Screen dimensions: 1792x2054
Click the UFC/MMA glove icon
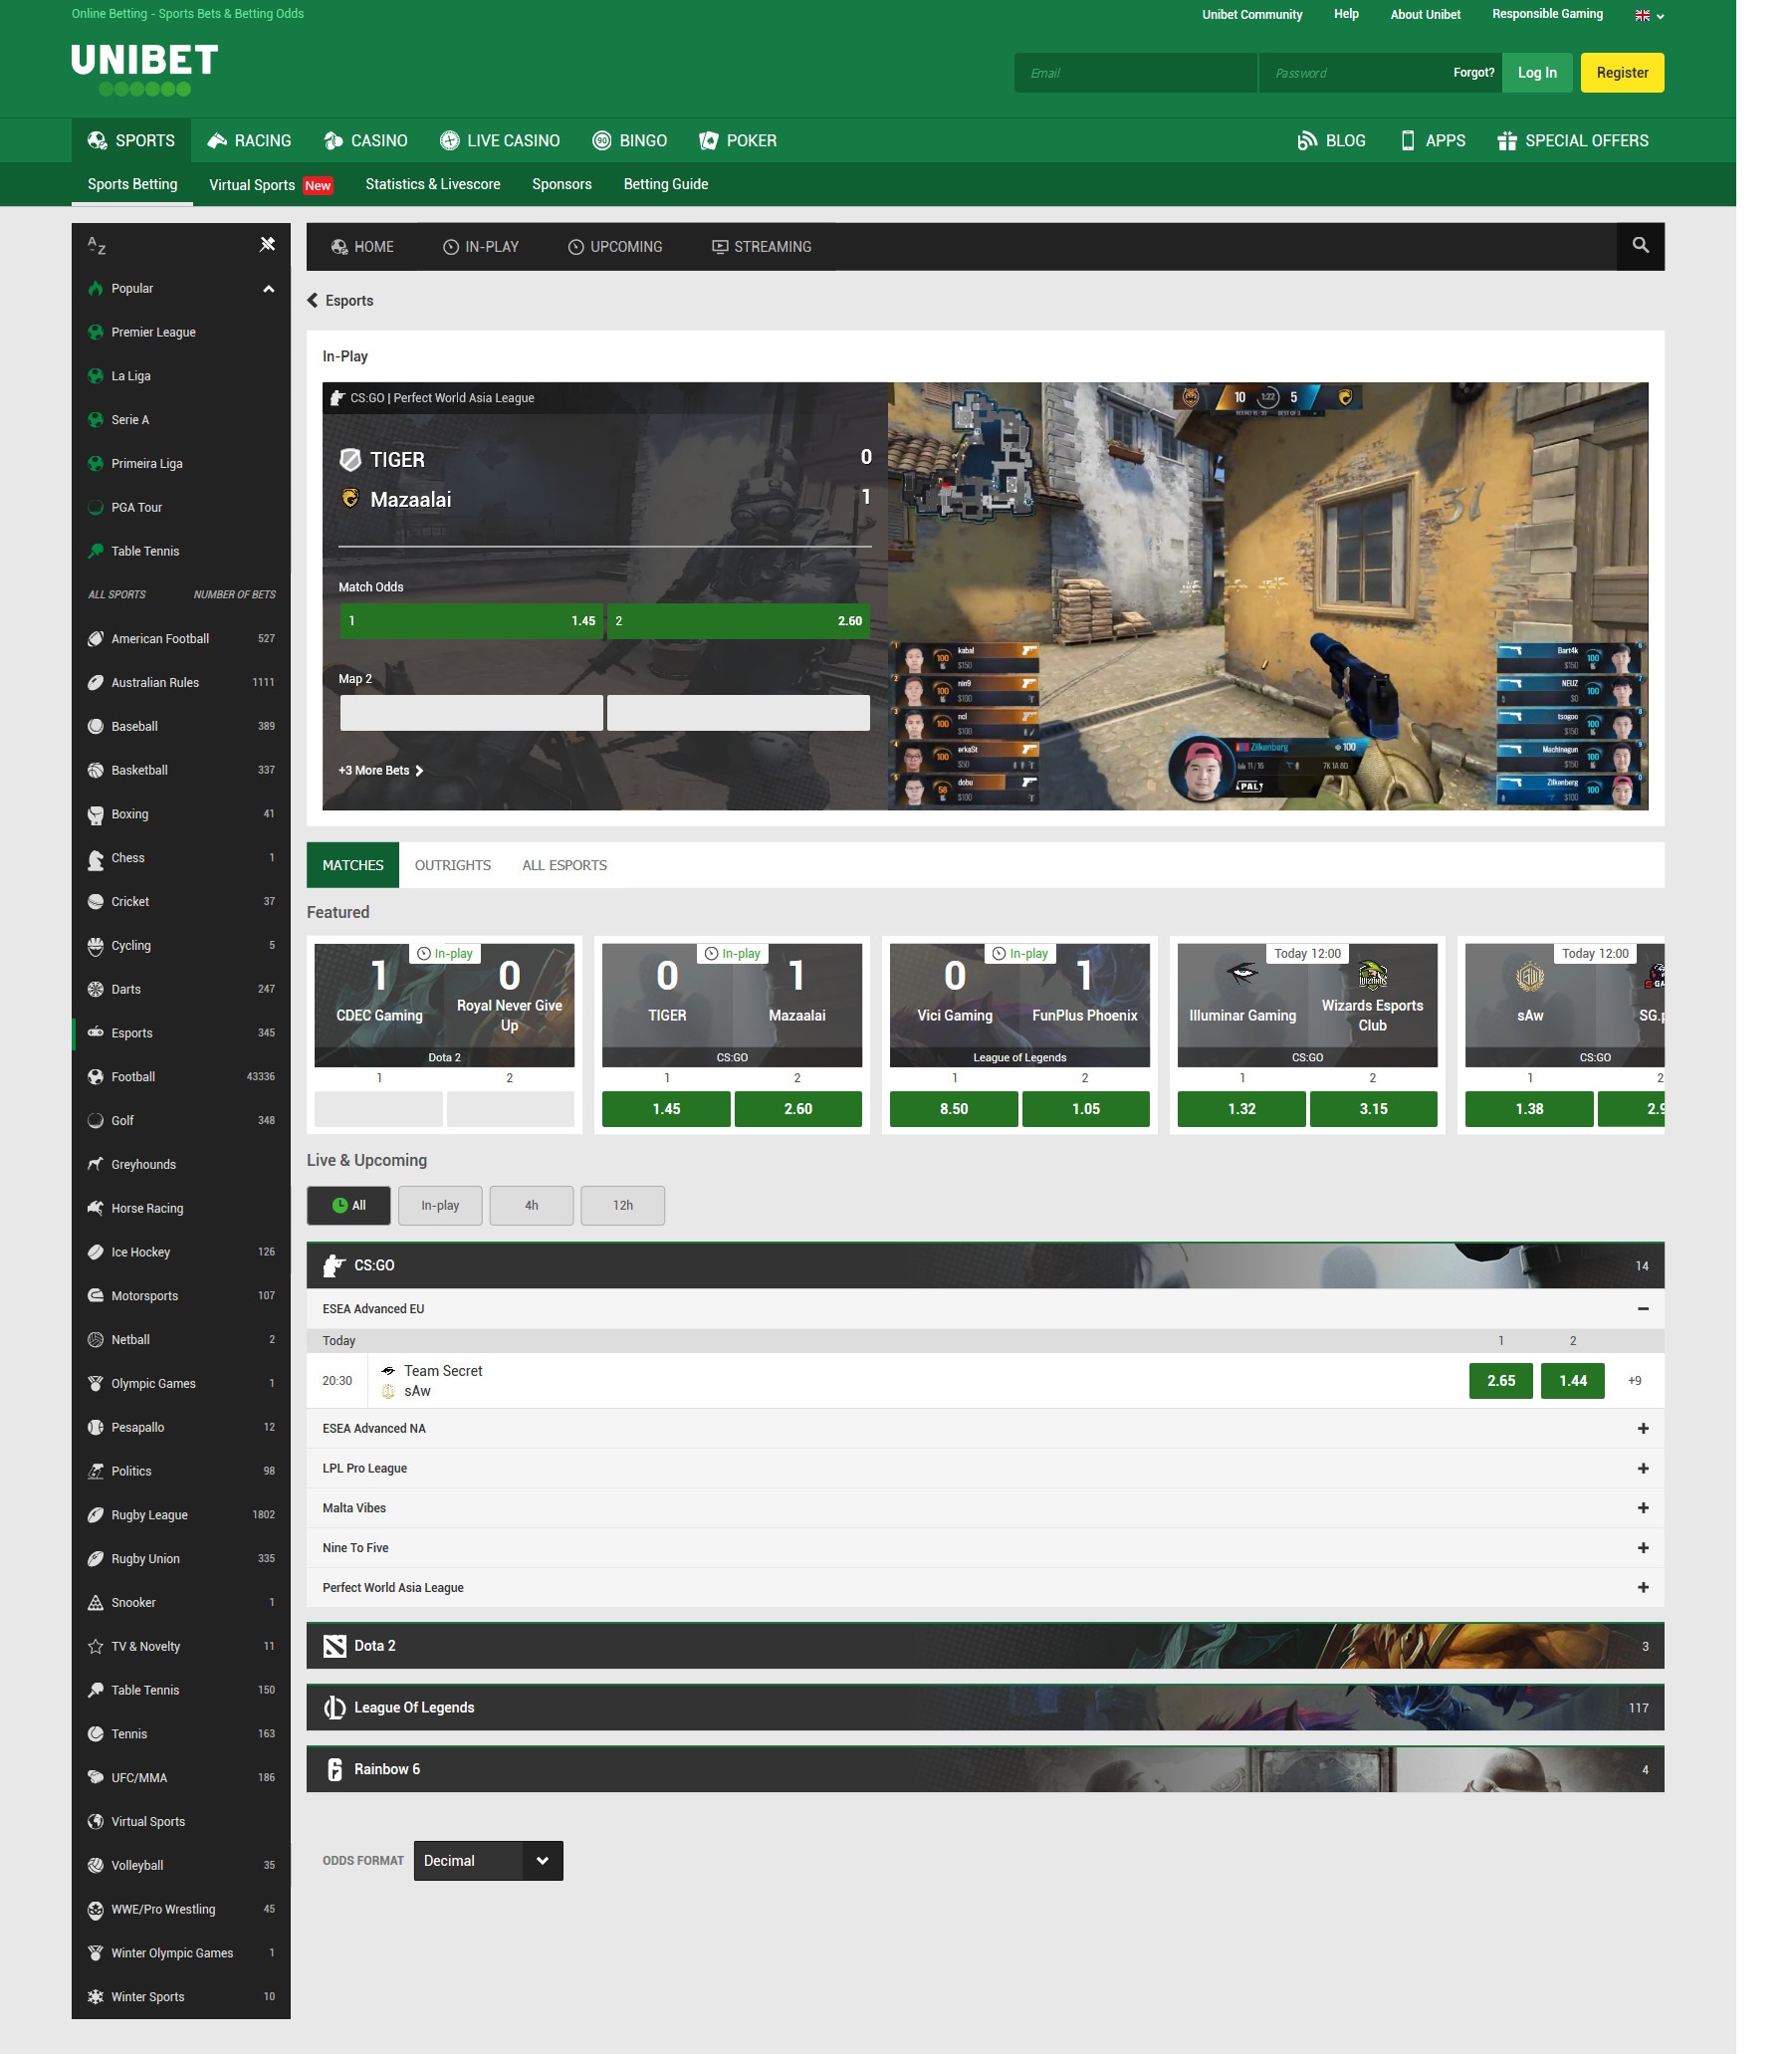pyautogui.click(x=95, y=1777)
